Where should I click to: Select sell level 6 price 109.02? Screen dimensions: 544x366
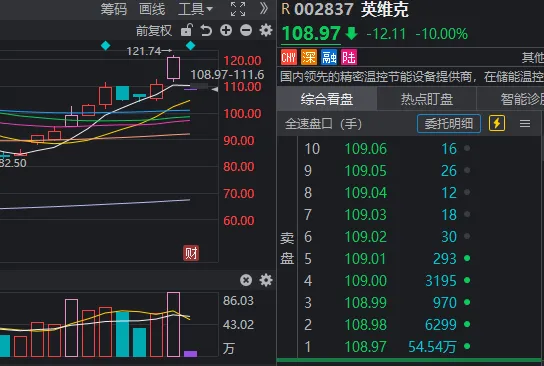pos(366,237)
